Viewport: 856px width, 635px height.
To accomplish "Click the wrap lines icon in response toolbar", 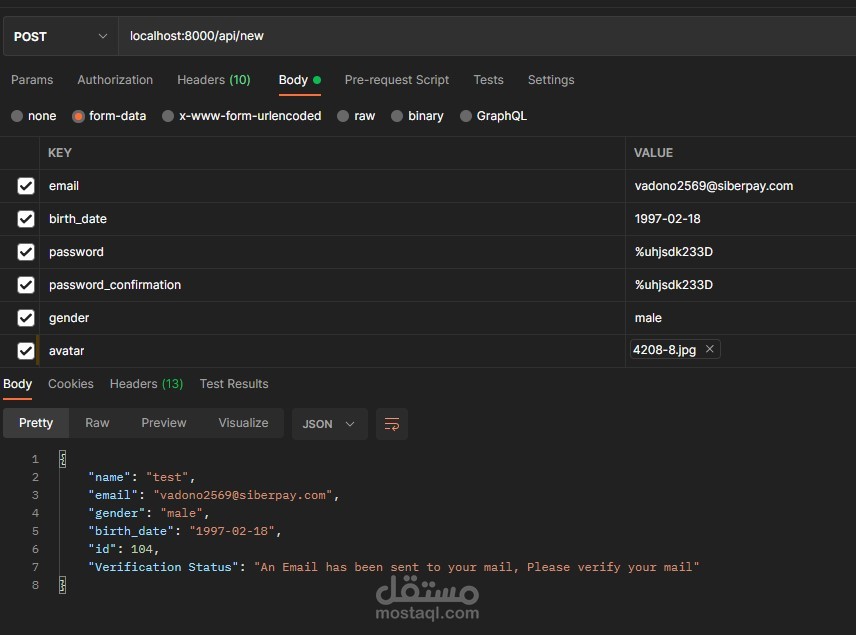I will tap(392, 424).
